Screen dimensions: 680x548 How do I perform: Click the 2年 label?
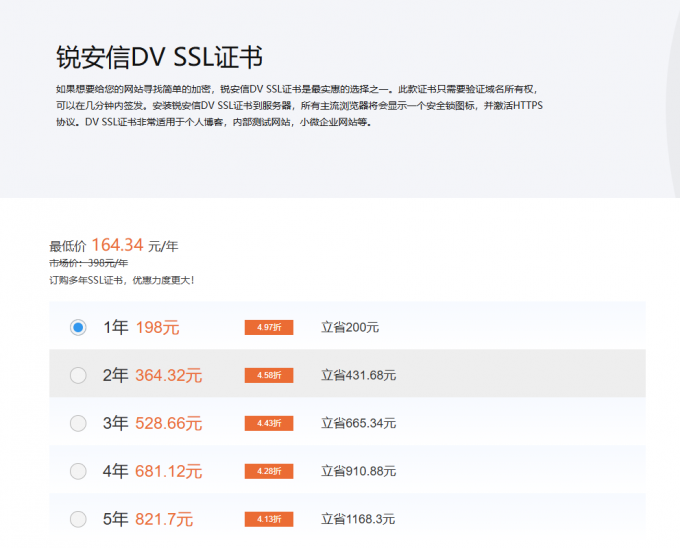(x=115, y=375)
